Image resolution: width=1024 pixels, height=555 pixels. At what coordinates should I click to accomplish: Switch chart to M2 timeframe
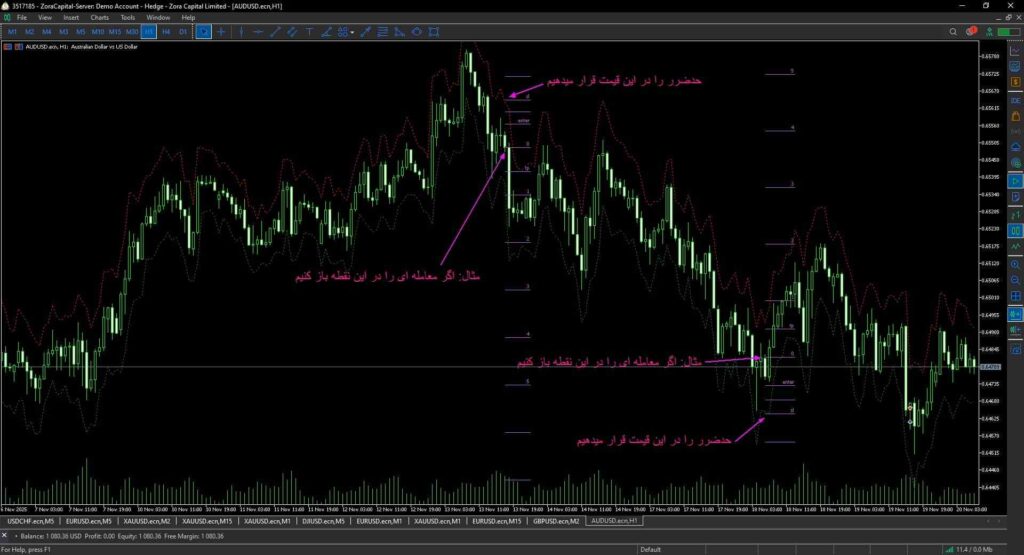29,31
